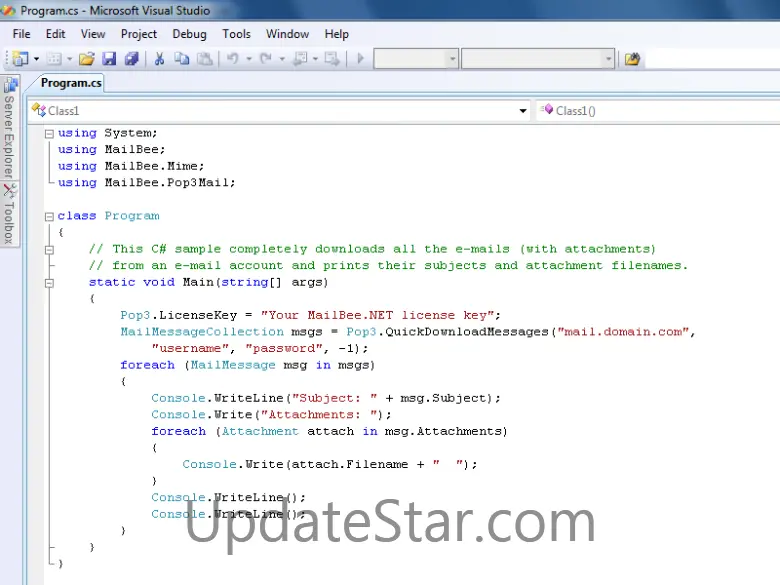Click 'using MailBee.Pop3Mail;' code line

(146, 183)
